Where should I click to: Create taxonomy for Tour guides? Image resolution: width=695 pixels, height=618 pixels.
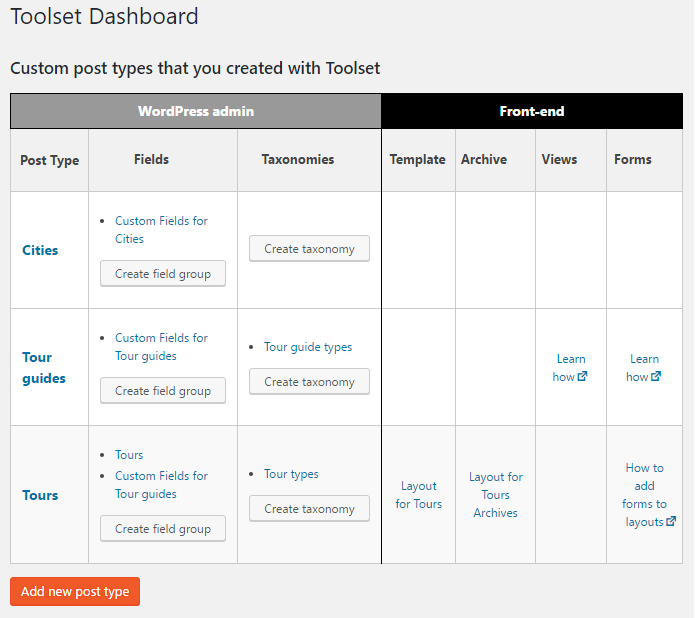click(x=309, y=382)
